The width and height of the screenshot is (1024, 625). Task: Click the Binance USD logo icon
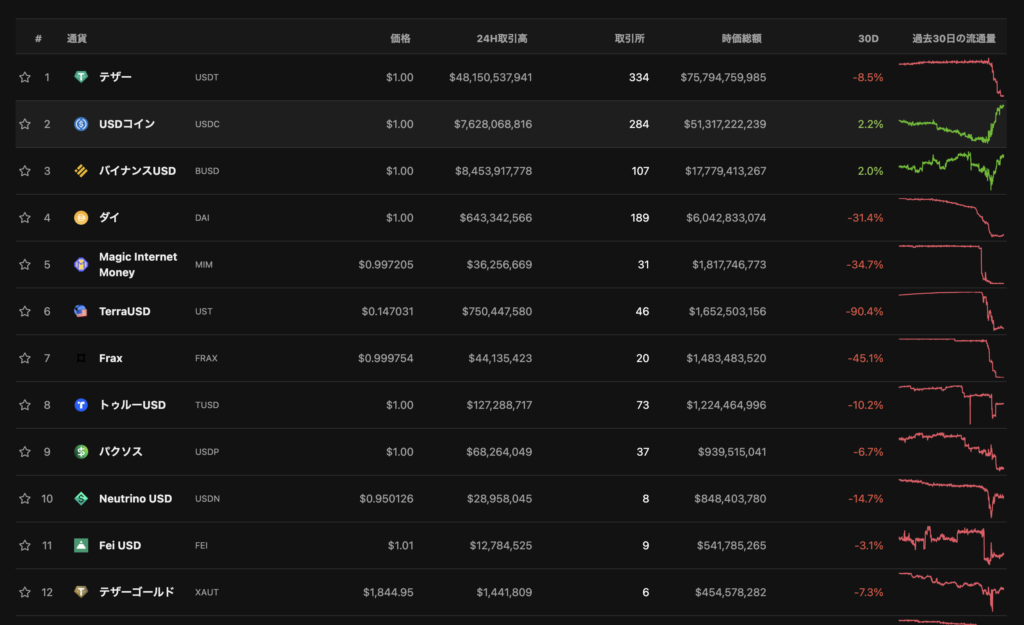(x=81, y=171)
